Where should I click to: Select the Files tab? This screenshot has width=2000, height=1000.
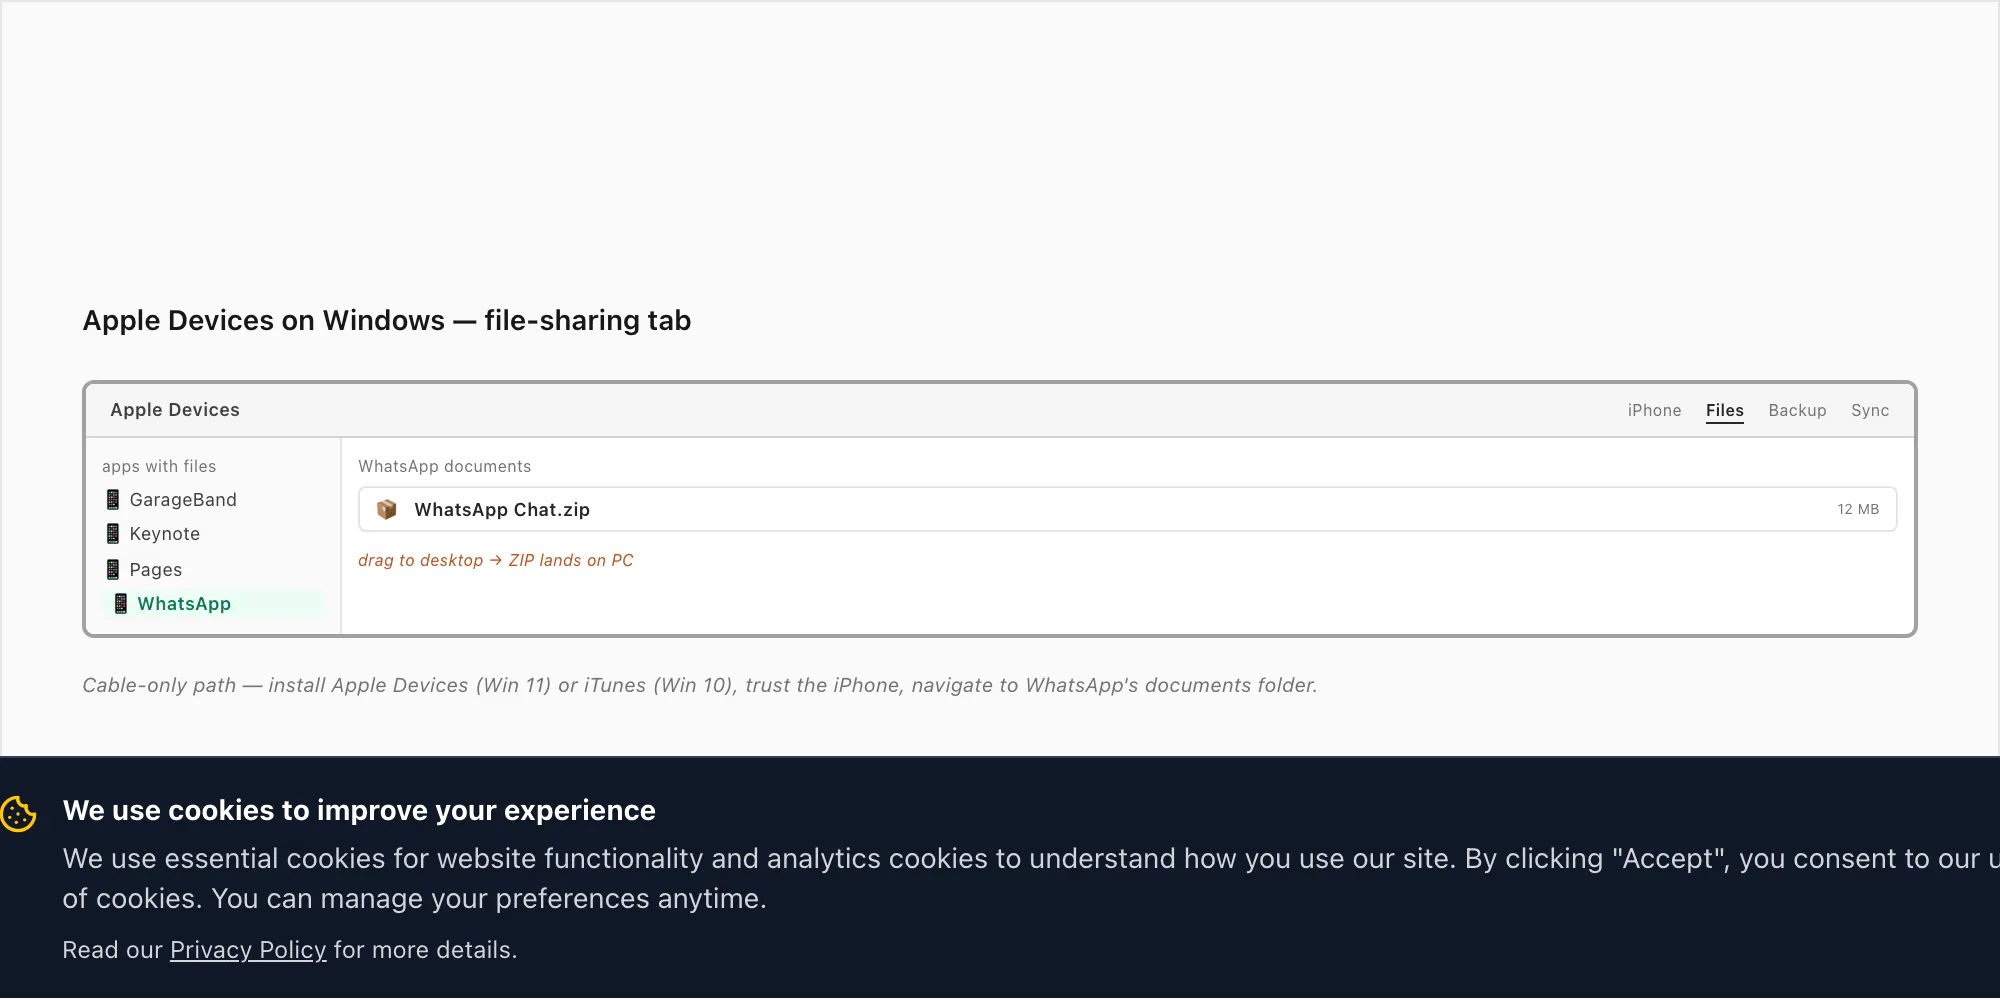click(1725, 411)
